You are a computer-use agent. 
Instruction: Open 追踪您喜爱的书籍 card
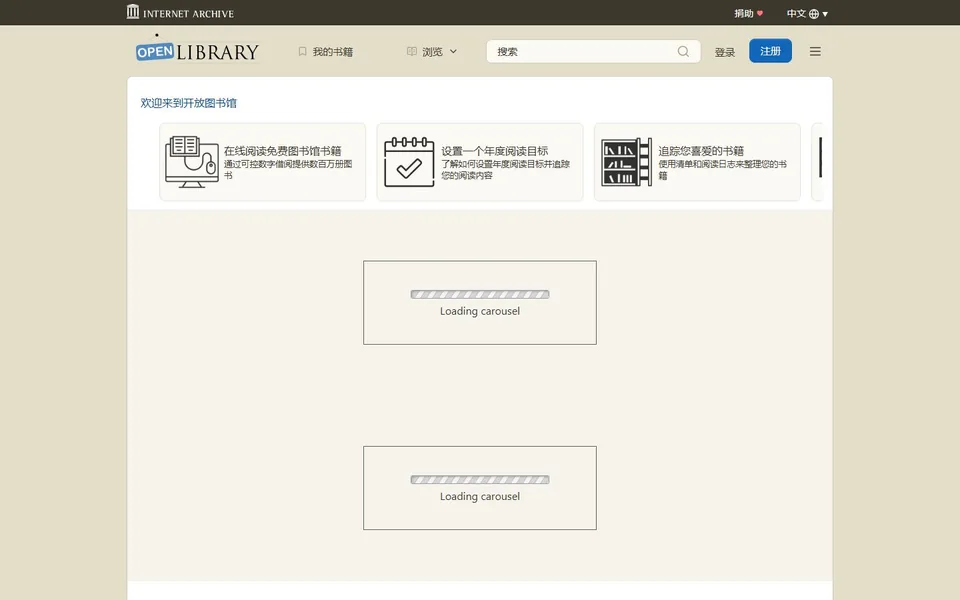pyautogui.click(x=697, y=162)
